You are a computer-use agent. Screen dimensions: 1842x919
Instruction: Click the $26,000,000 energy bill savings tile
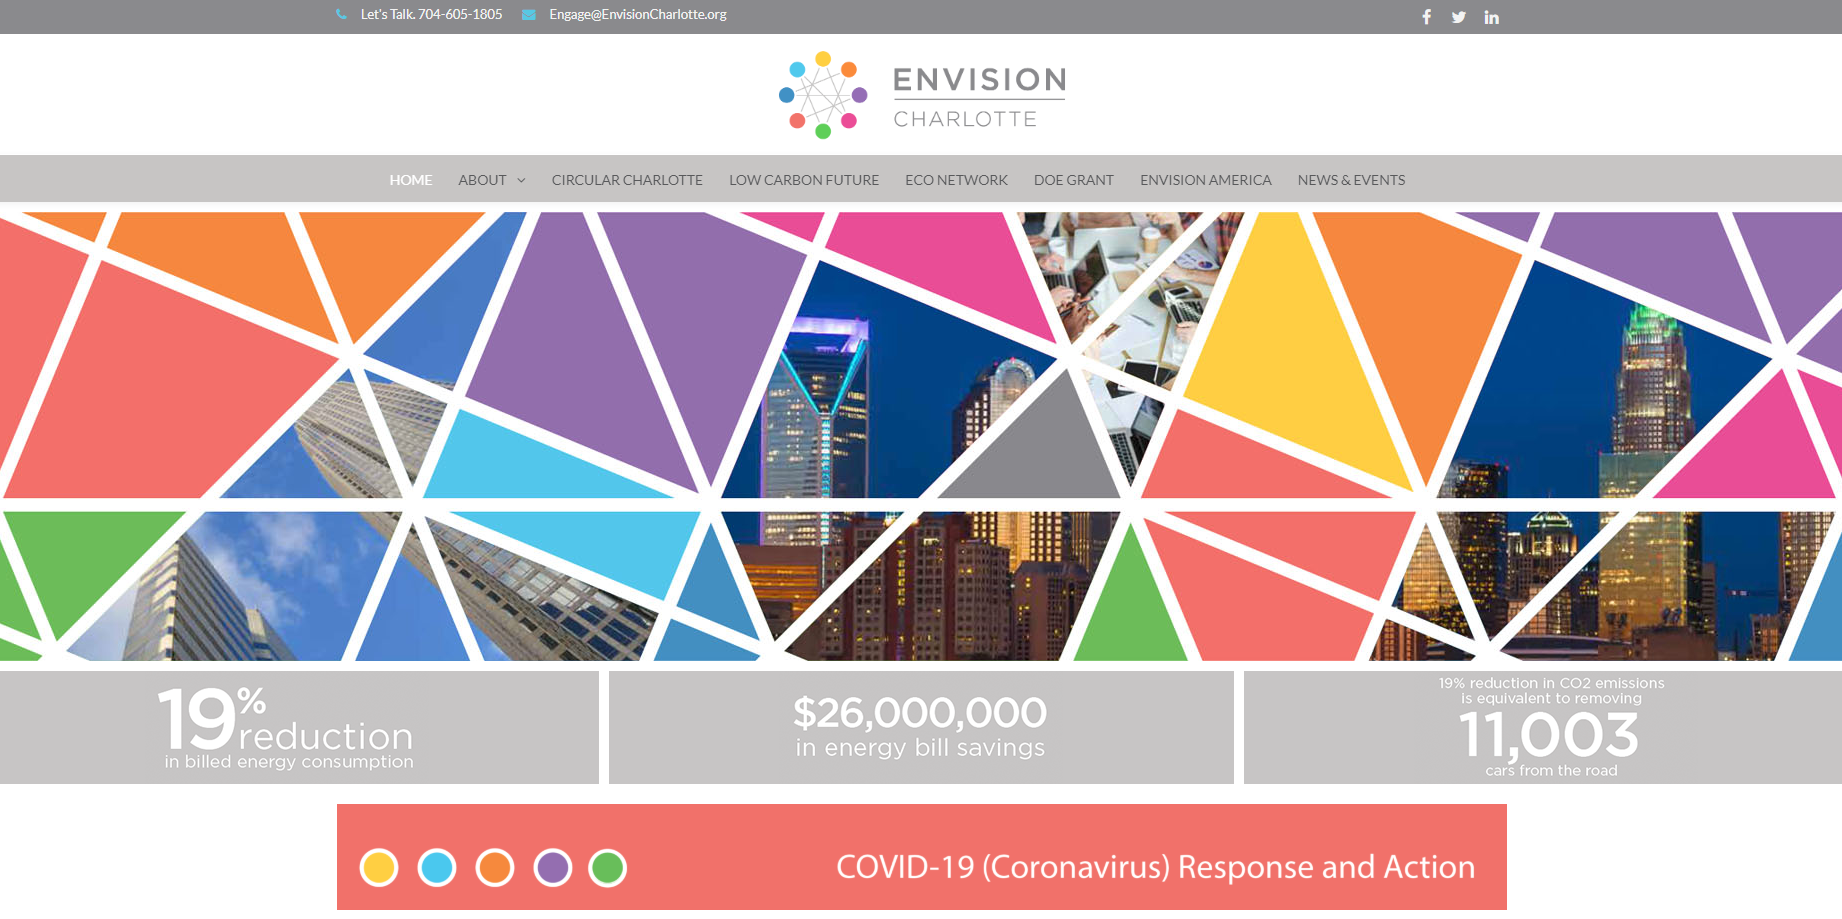[920, 727]
